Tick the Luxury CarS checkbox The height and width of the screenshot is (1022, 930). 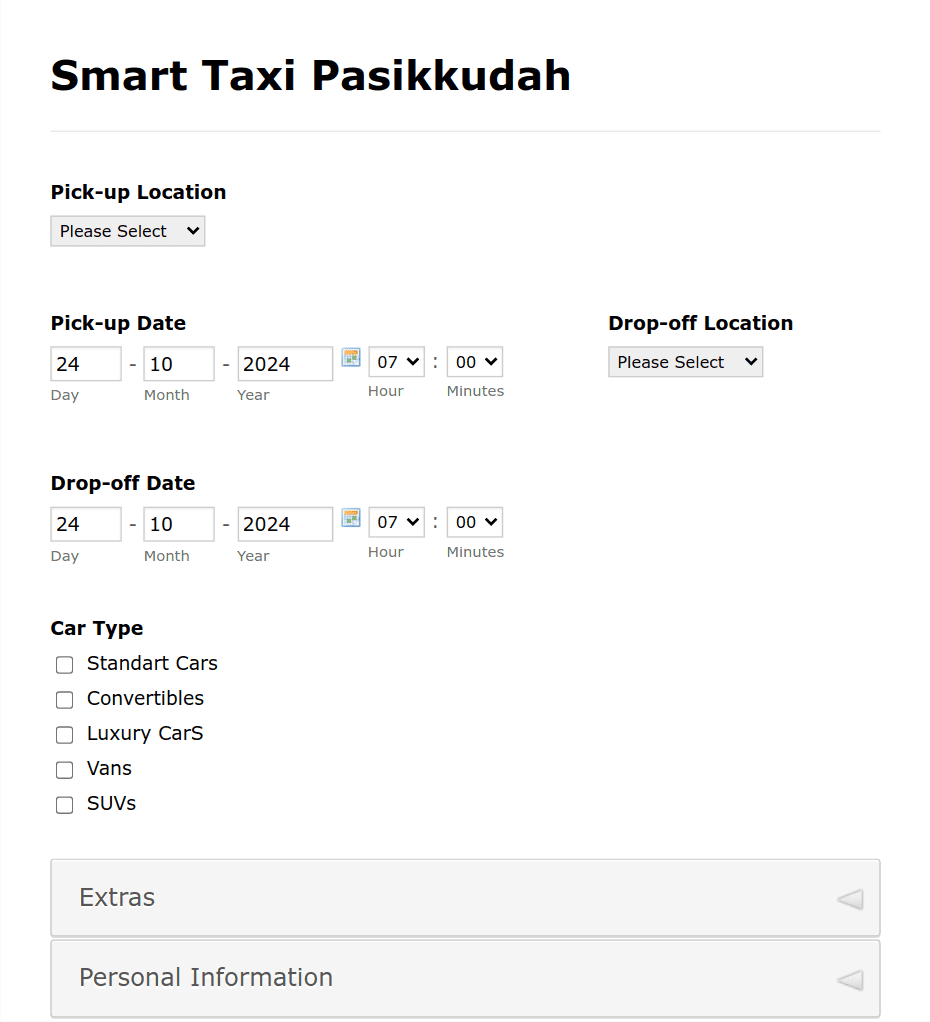point(65,735)
